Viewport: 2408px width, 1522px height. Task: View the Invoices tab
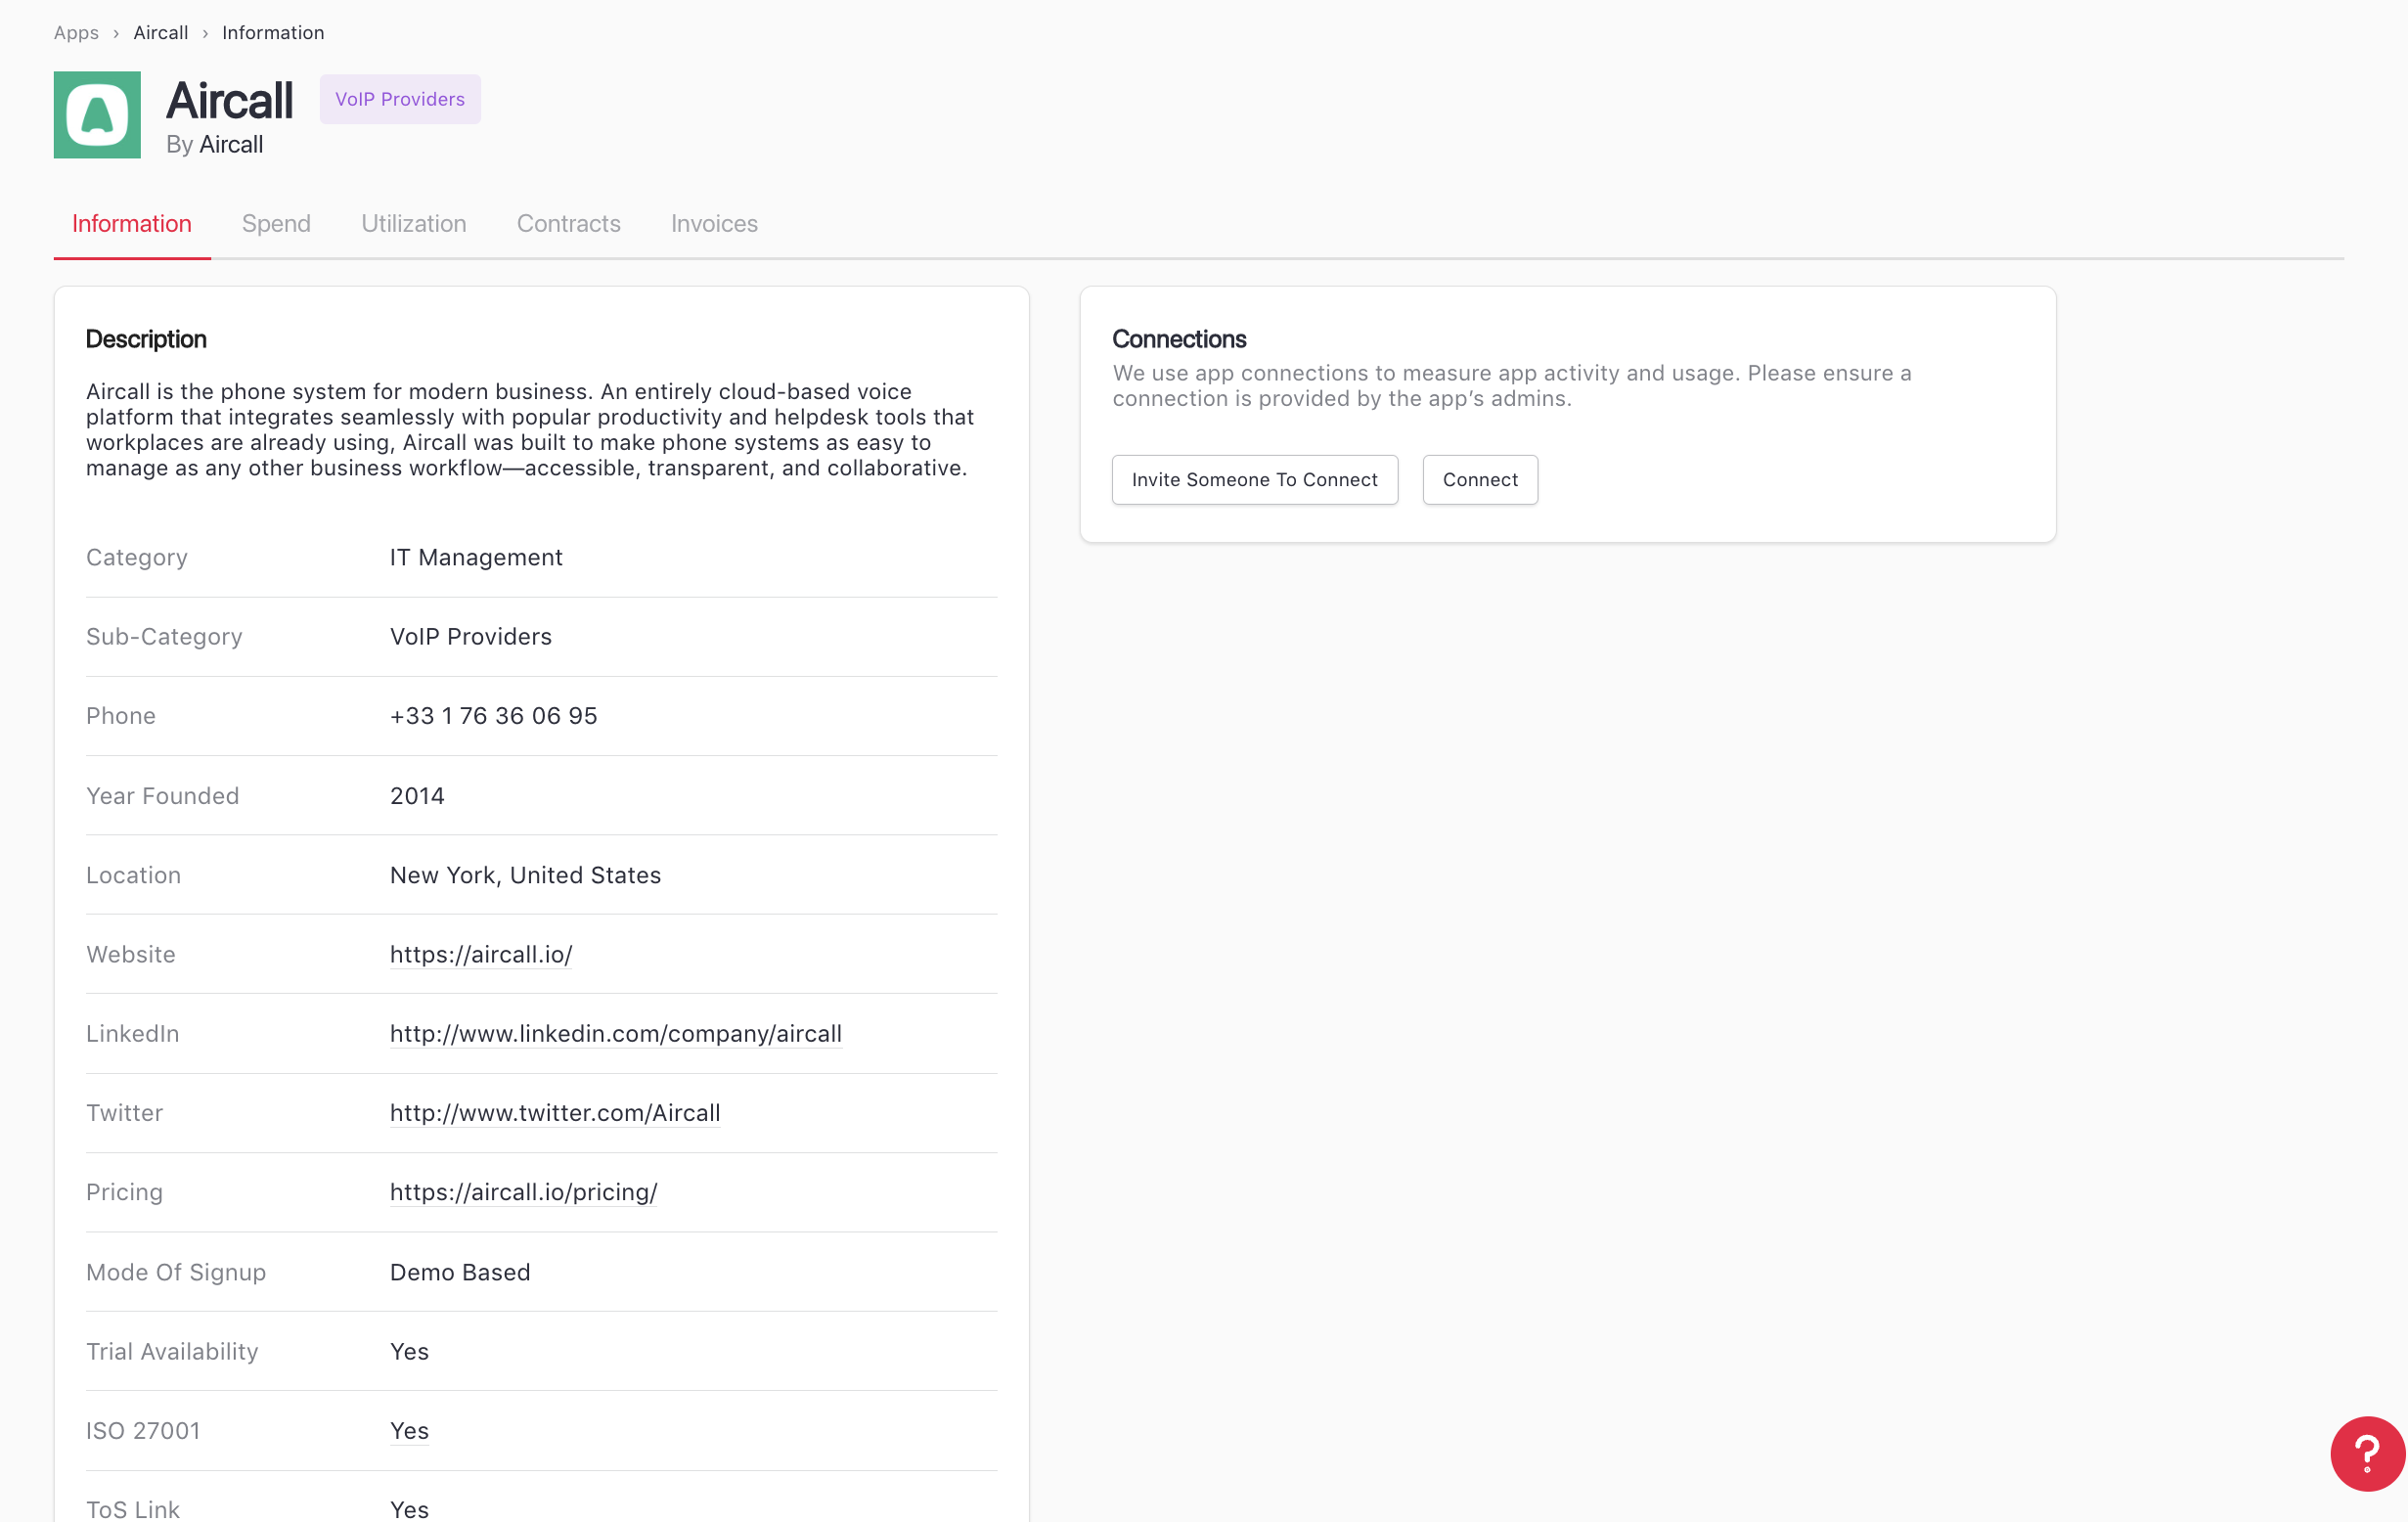[714, 223]
